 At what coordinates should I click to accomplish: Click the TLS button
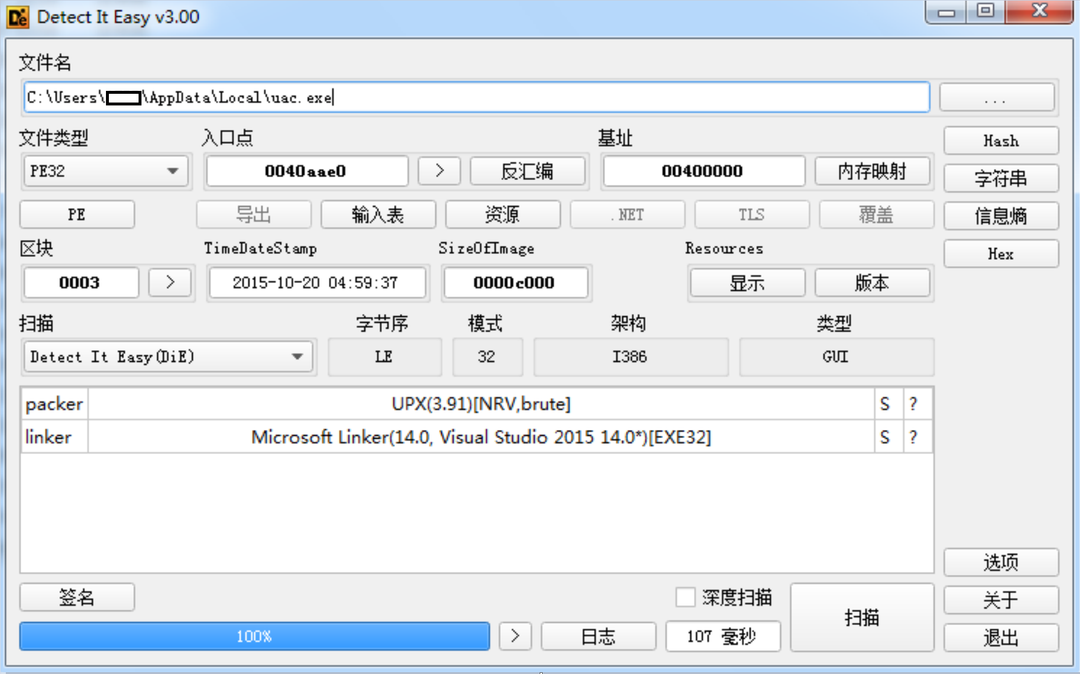751,215
